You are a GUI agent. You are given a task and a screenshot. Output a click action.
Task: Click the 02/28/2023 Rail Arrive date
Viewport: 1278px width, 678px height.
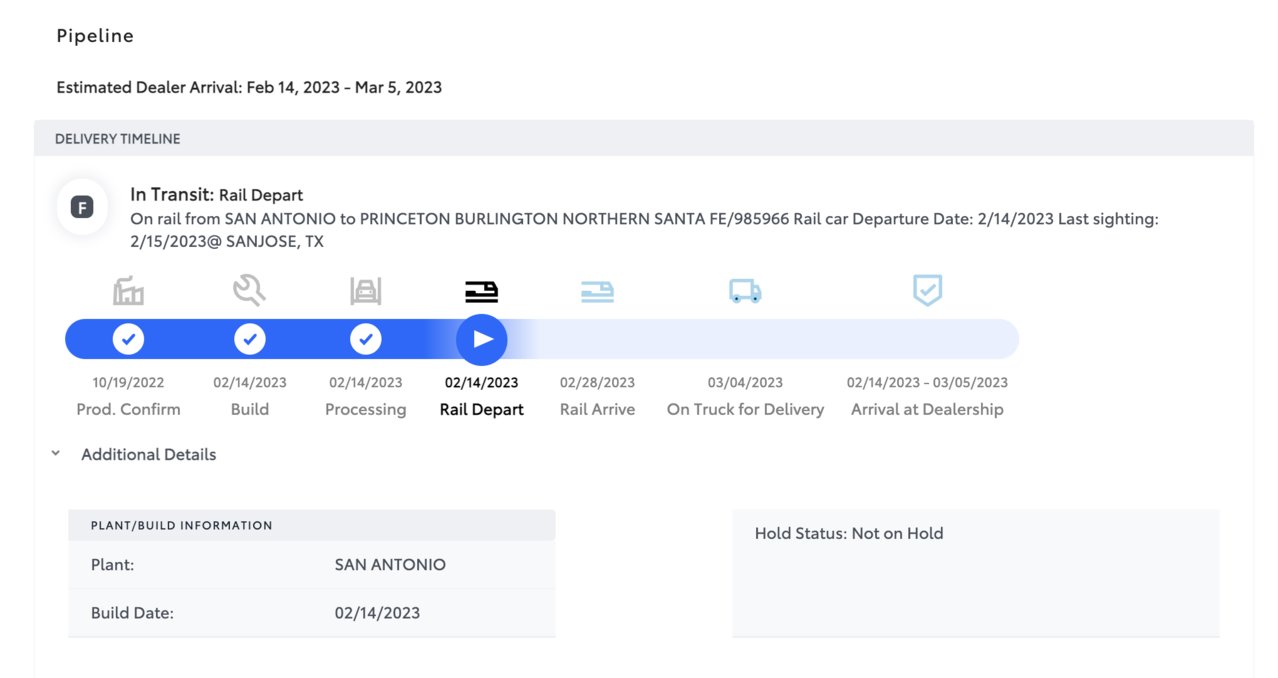(x=598, y=382)
